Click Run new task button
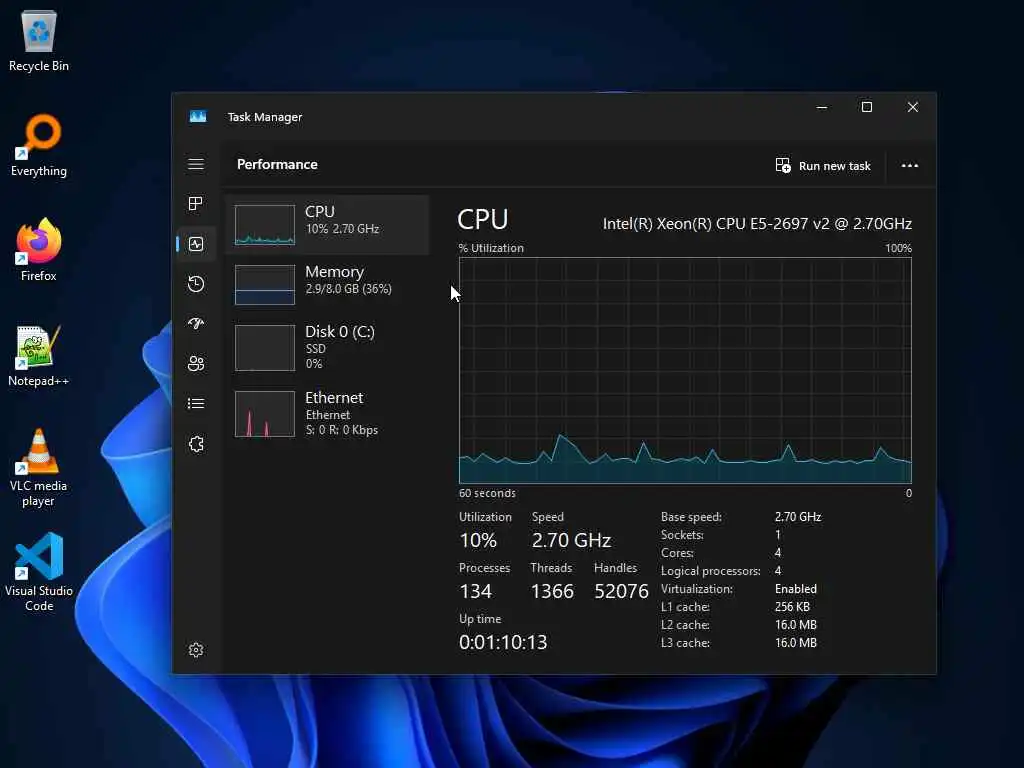 (x=823, y=165)
